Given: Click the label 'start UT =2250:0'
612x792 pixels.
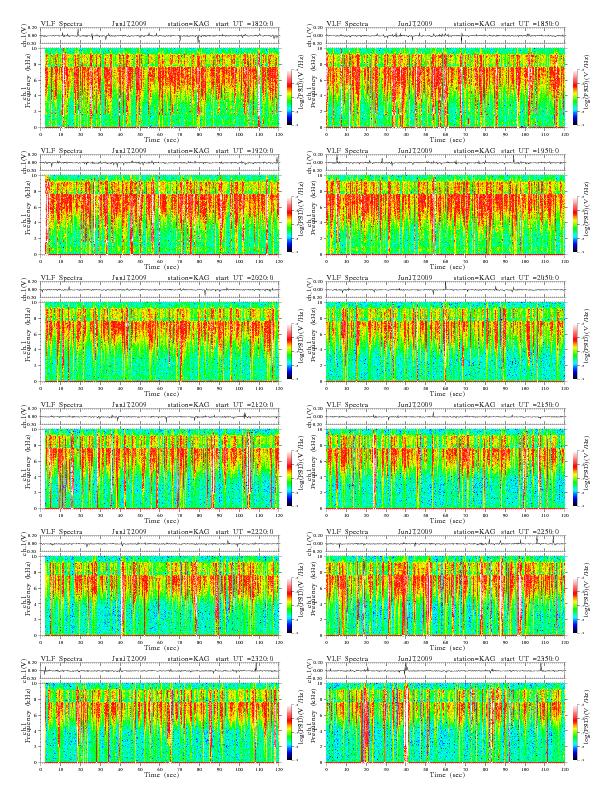Looking at the screenshot, I should tap(530, 532).
